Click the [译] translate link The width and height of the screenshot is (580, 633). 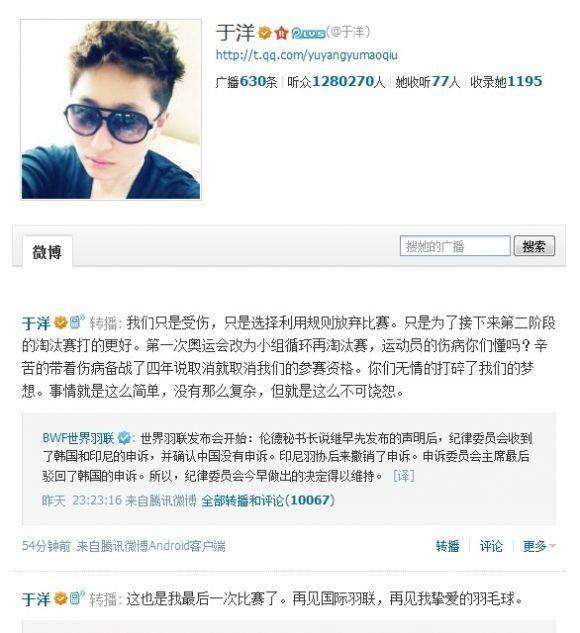(x=404, y=476)
